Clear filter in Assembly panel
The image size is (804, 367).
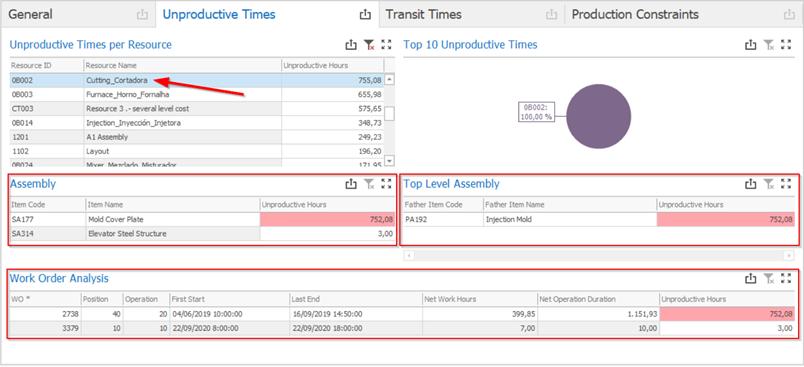pos(369,184)
